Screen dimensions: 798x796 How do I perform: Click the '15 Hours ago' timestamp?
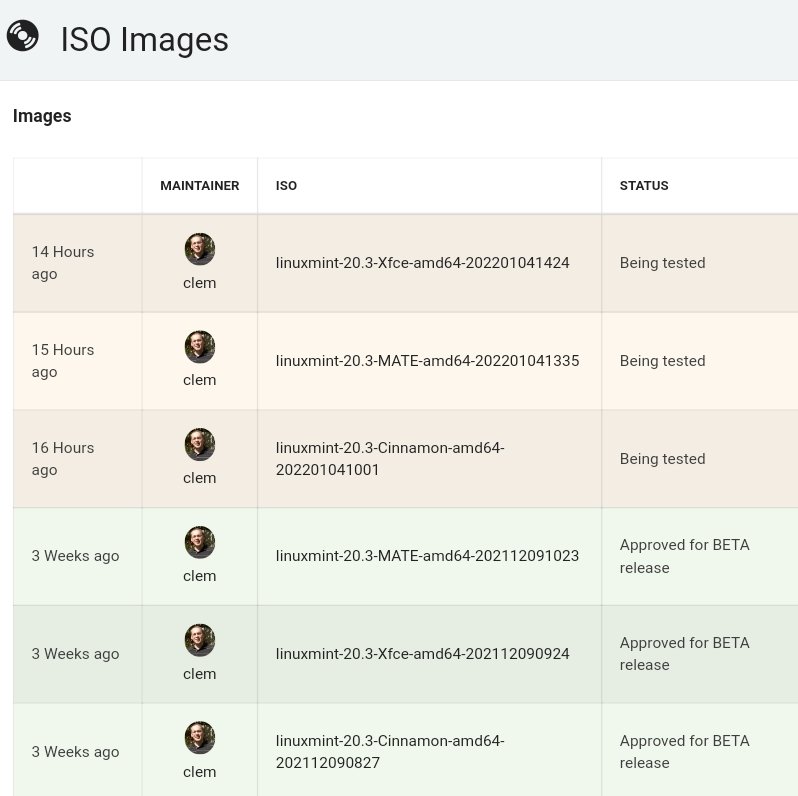point(63,361)
